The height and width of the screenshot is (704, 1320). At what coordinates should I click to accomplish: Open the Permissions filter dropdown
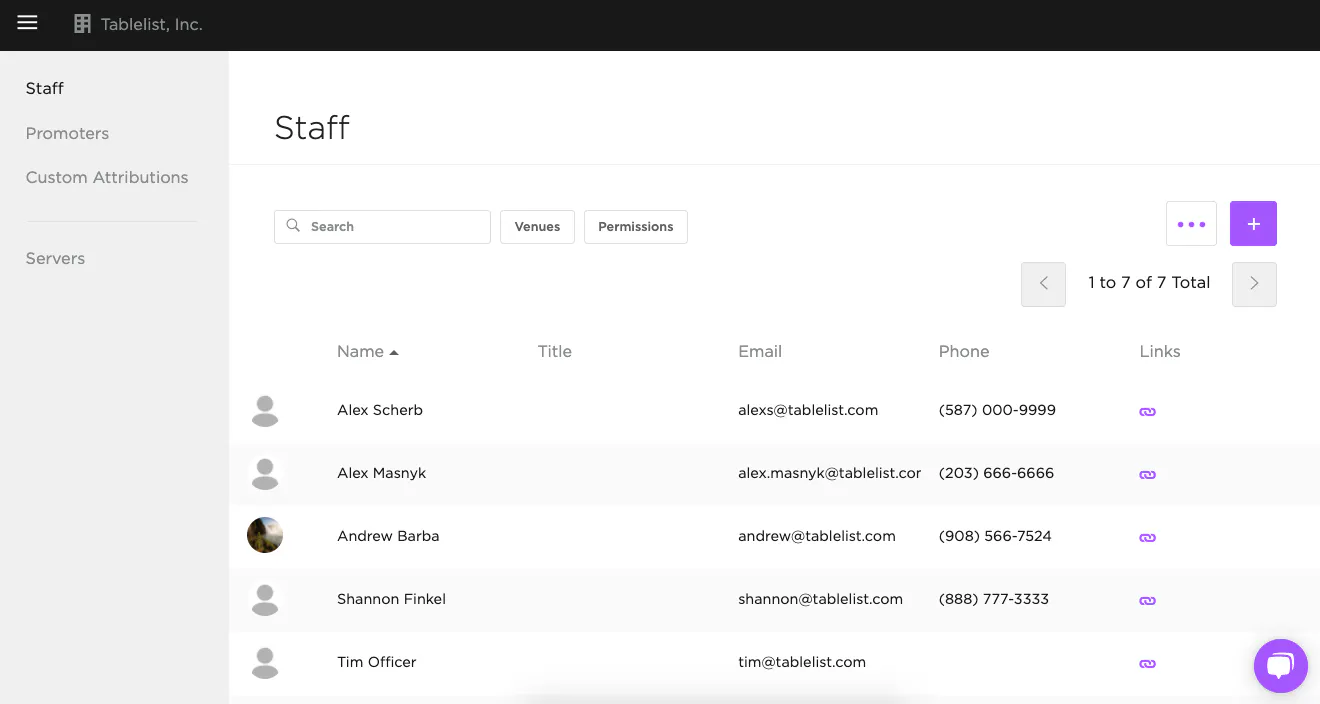point(635,227)
